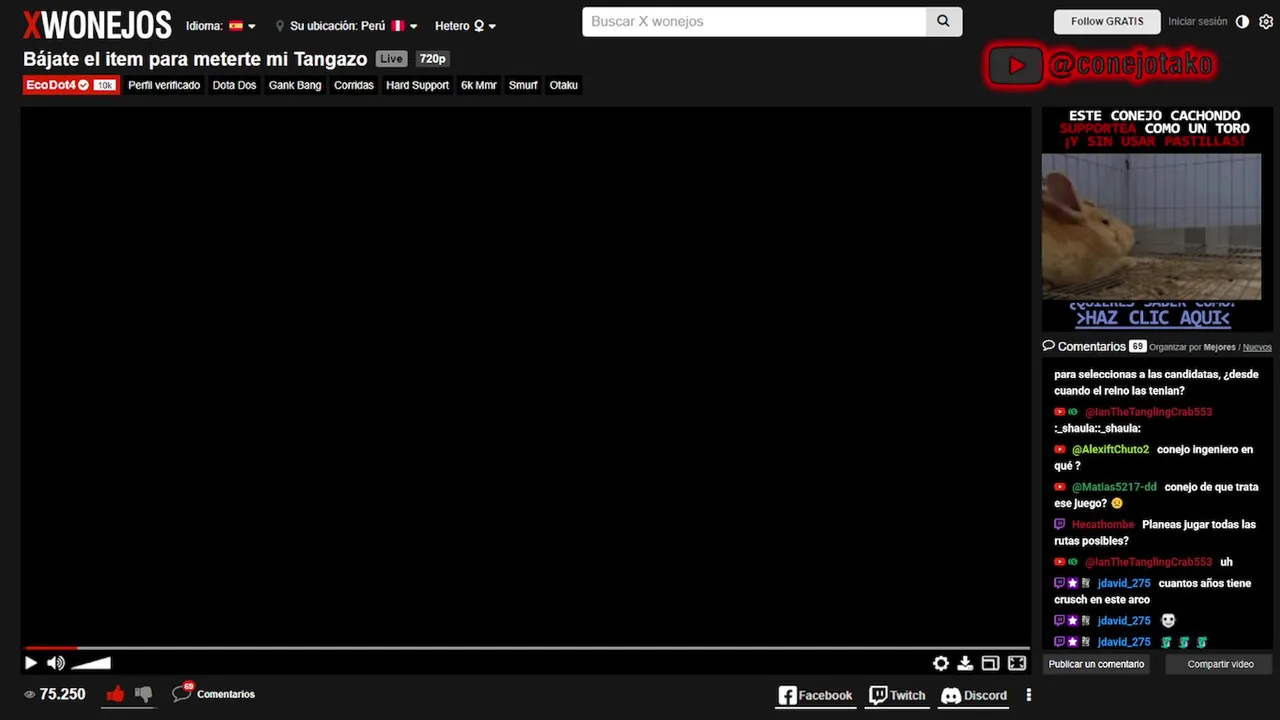Viewport: 1280px width, 720px height.
Task: Click the eye views counter 75.250
Action: tap(55, 694)
